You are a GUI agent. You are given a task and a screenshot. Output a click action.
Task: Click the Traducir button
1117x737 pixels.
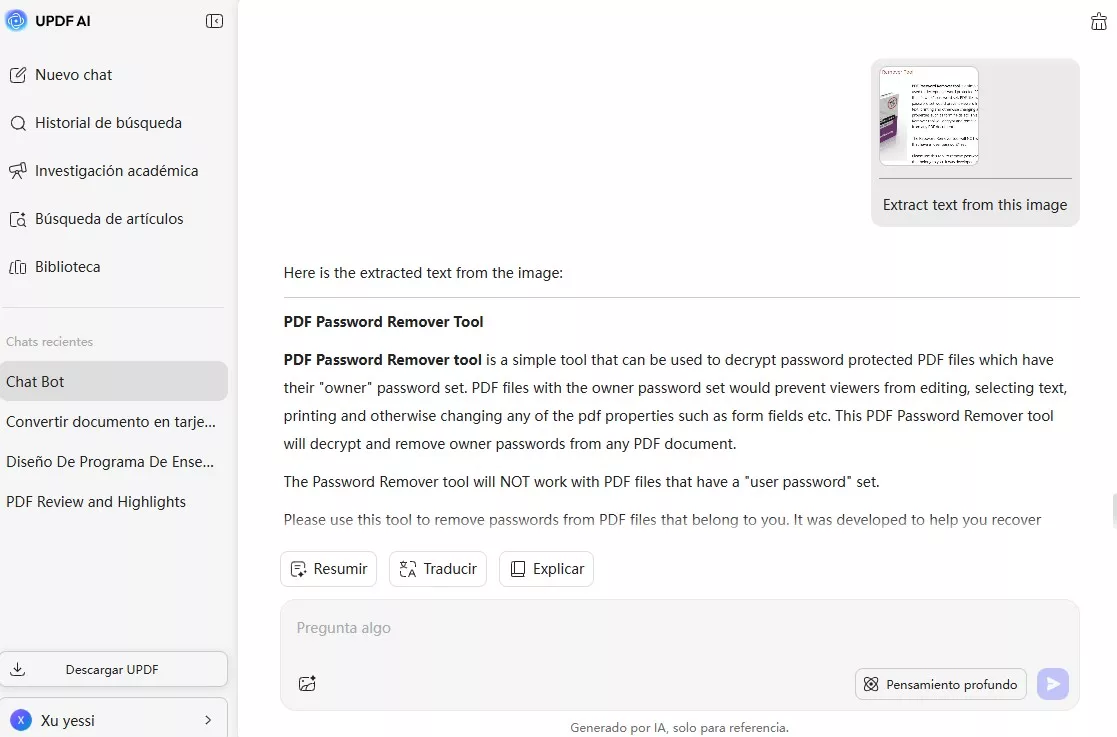click(438, 569)
